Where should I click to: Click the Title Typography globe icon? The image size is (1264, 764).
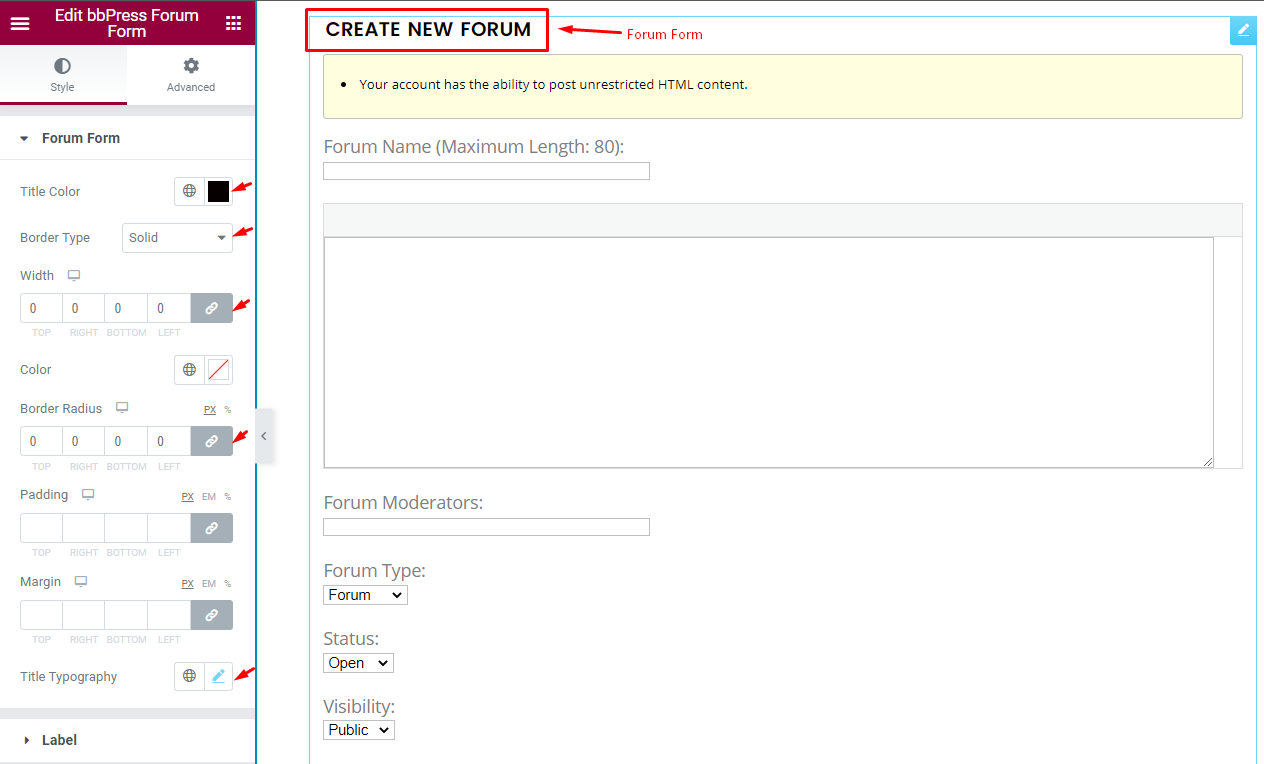tap(189, 676)
